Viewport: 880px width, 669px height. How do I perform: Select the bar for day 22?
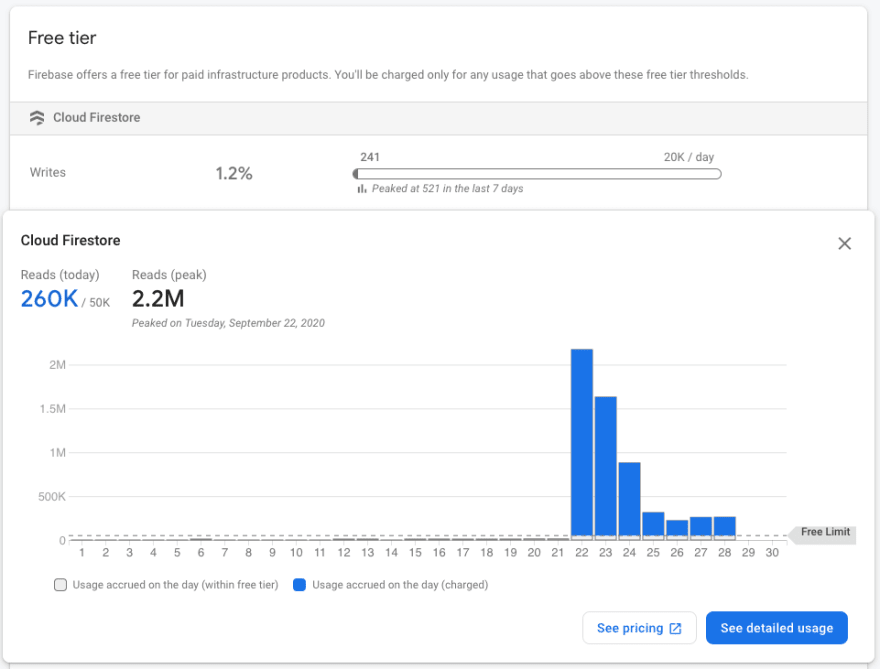point(582,444)
